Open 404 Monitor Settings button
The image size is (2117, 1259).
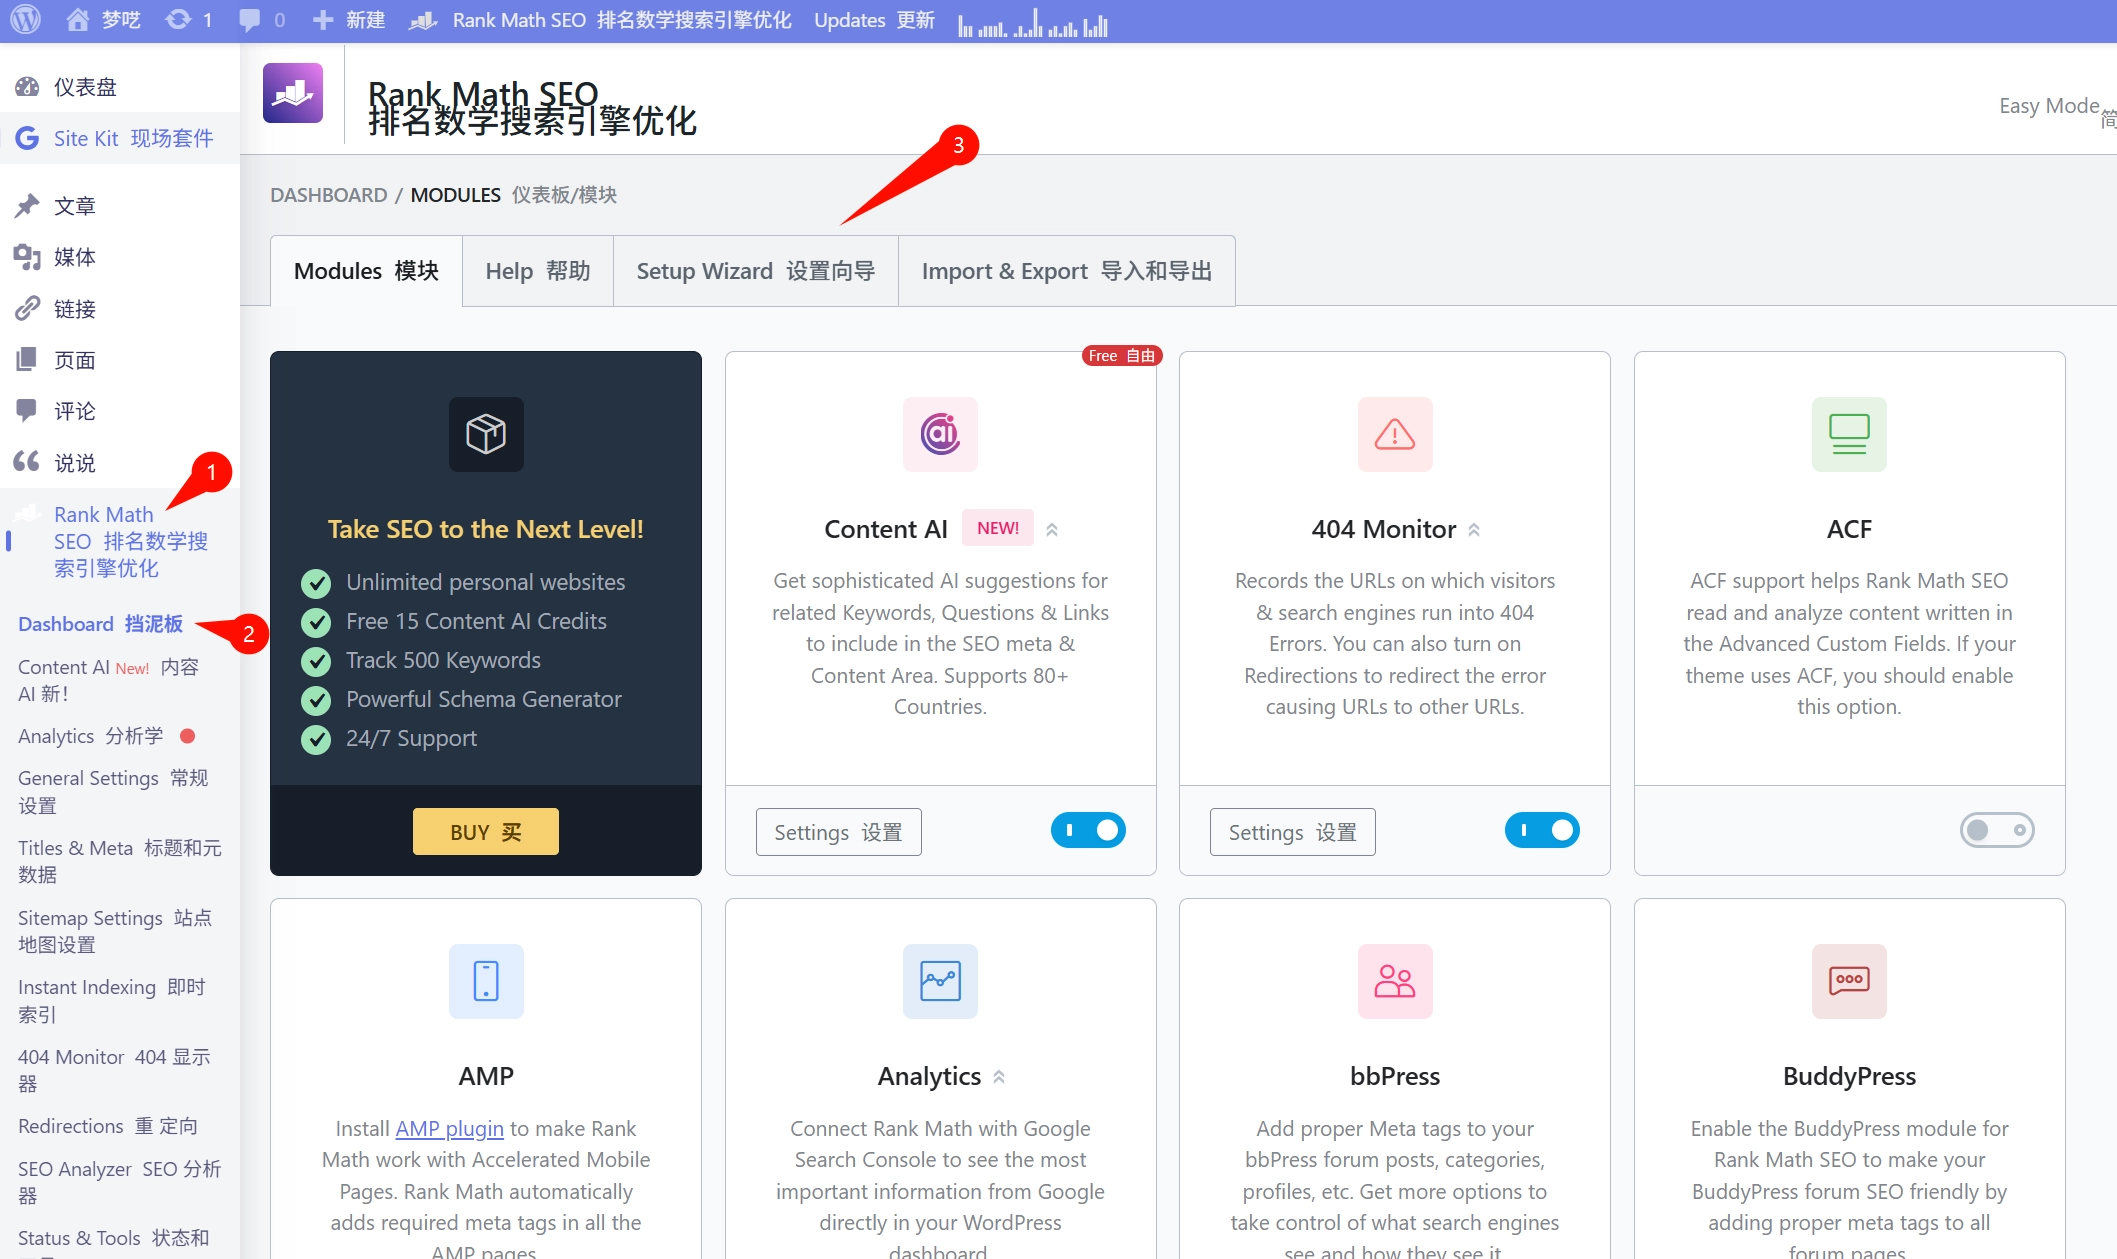pos(1293,832)
